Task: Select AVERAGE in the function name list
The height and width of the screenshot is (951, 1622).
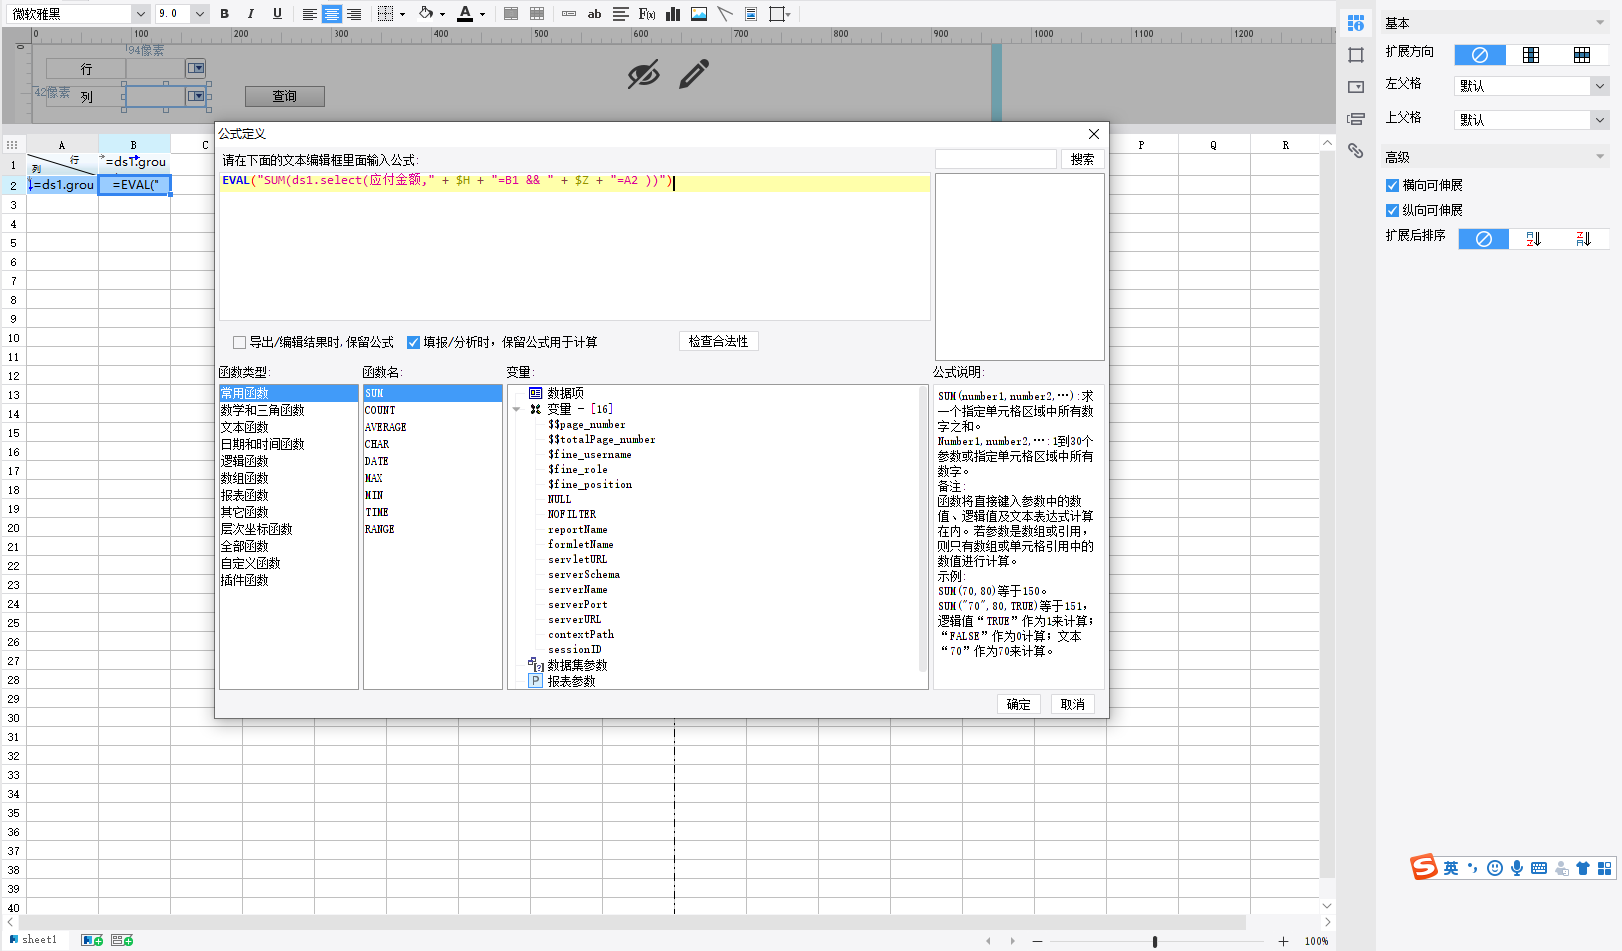Action: 386,427
